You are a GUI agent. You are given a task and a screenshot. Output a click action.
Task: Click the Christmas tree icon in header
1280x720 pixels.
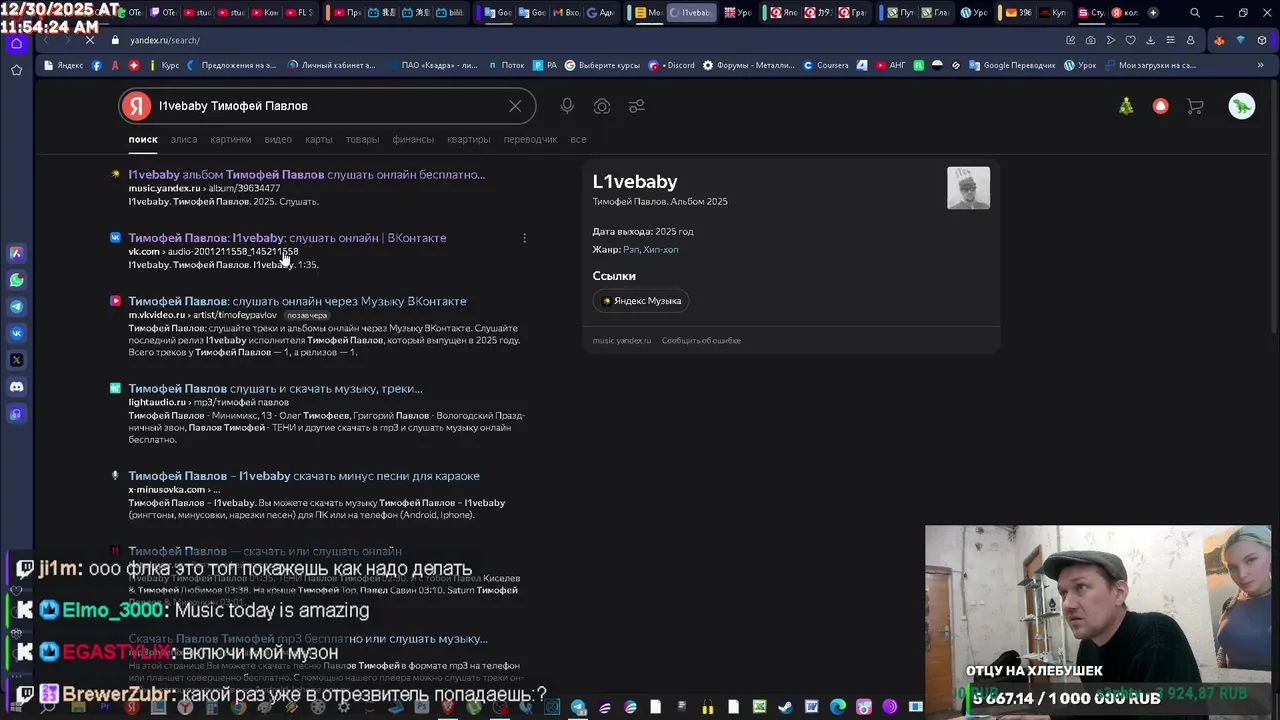pos(1126,106)
